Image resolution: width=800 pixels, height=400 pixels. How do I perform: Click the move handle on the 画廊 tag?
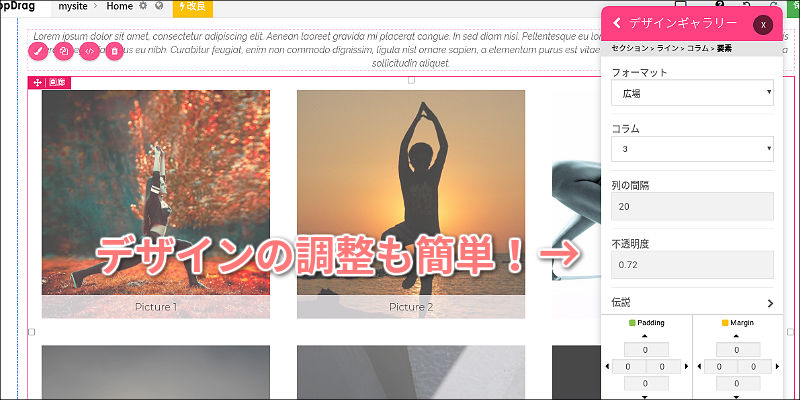click(x=37, y=83)
